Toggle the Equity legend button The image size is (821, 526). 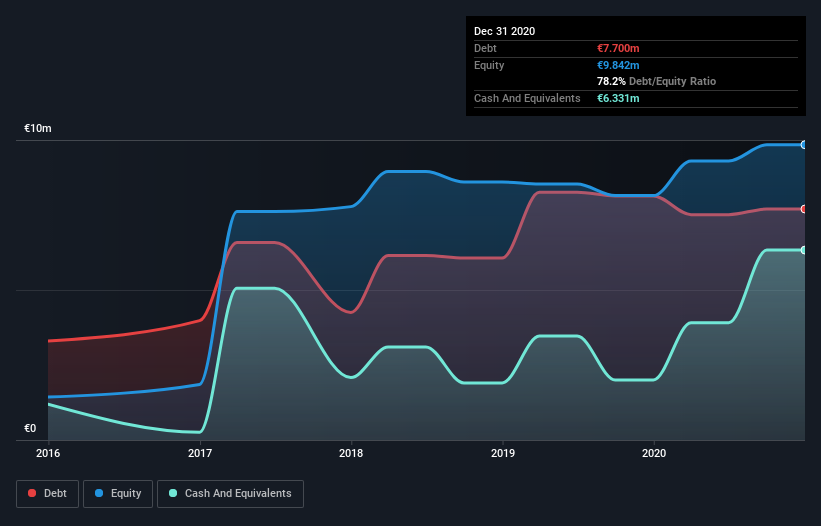(x=118, y=494)
